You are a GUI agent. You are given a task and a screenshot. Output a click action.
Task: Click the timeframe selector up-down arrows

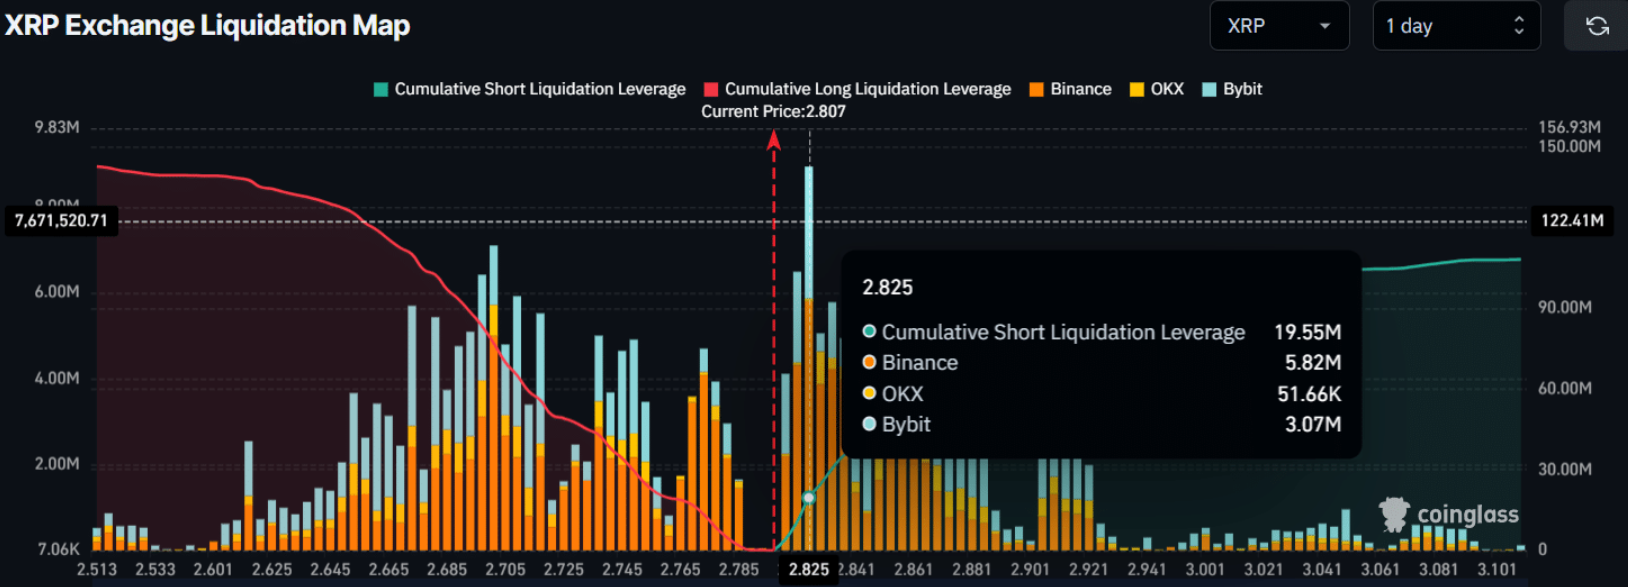tap(1519, 26)
